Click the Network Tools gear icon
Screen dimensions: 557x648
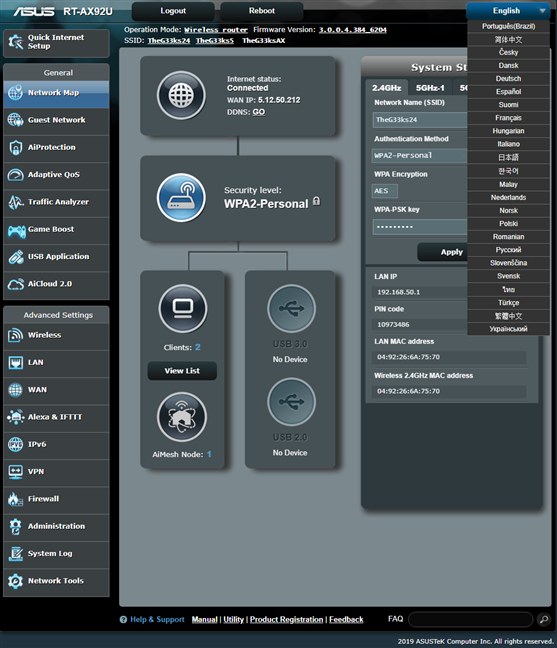point(15,581)
